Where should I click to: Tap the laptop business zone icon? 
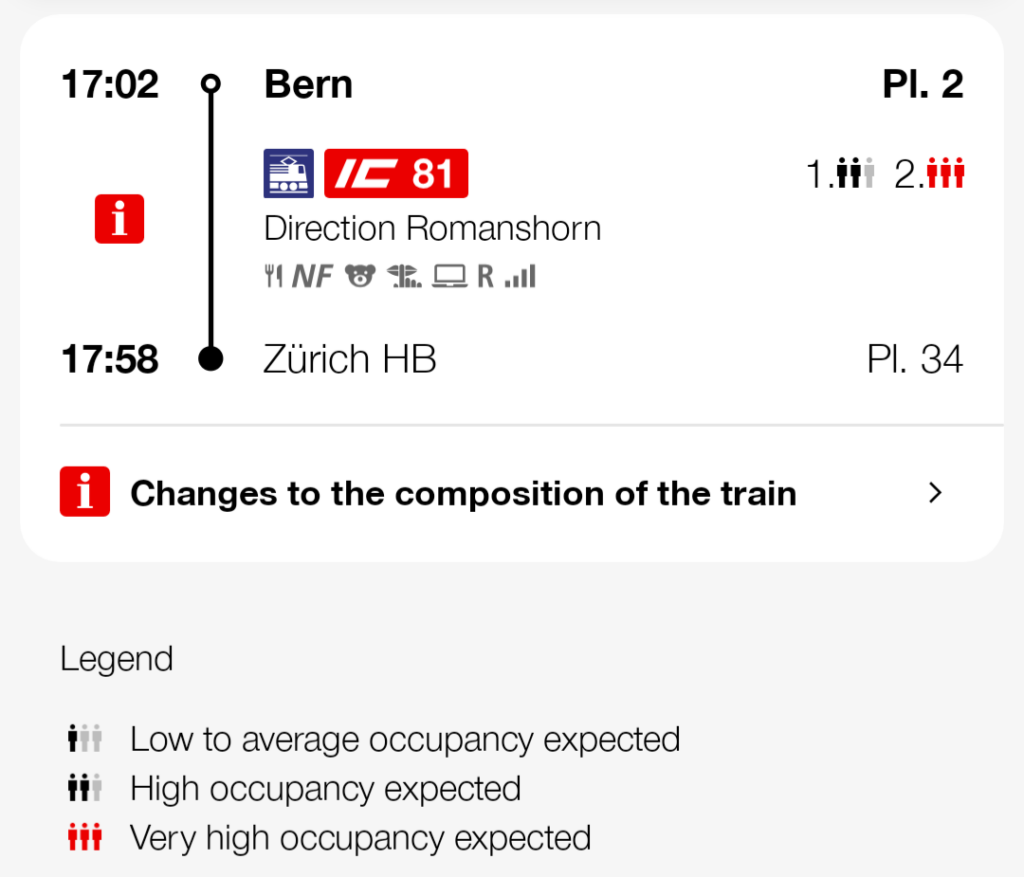449,277
